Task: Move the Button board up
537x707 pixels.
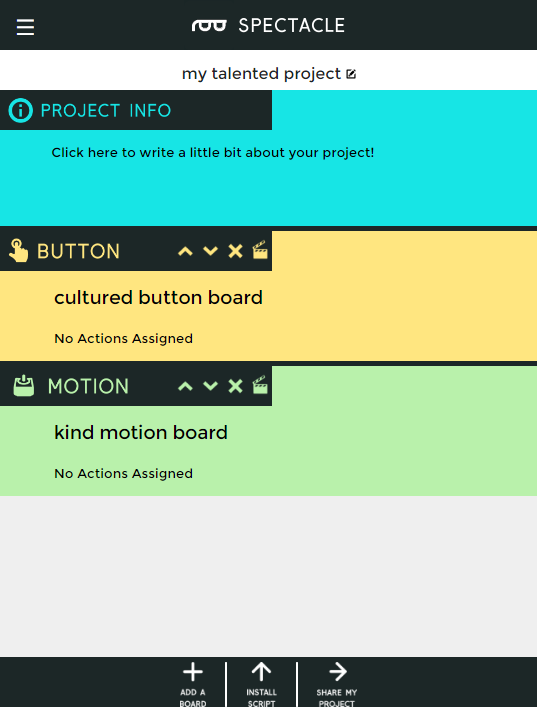Action: (x=185, y=251)
